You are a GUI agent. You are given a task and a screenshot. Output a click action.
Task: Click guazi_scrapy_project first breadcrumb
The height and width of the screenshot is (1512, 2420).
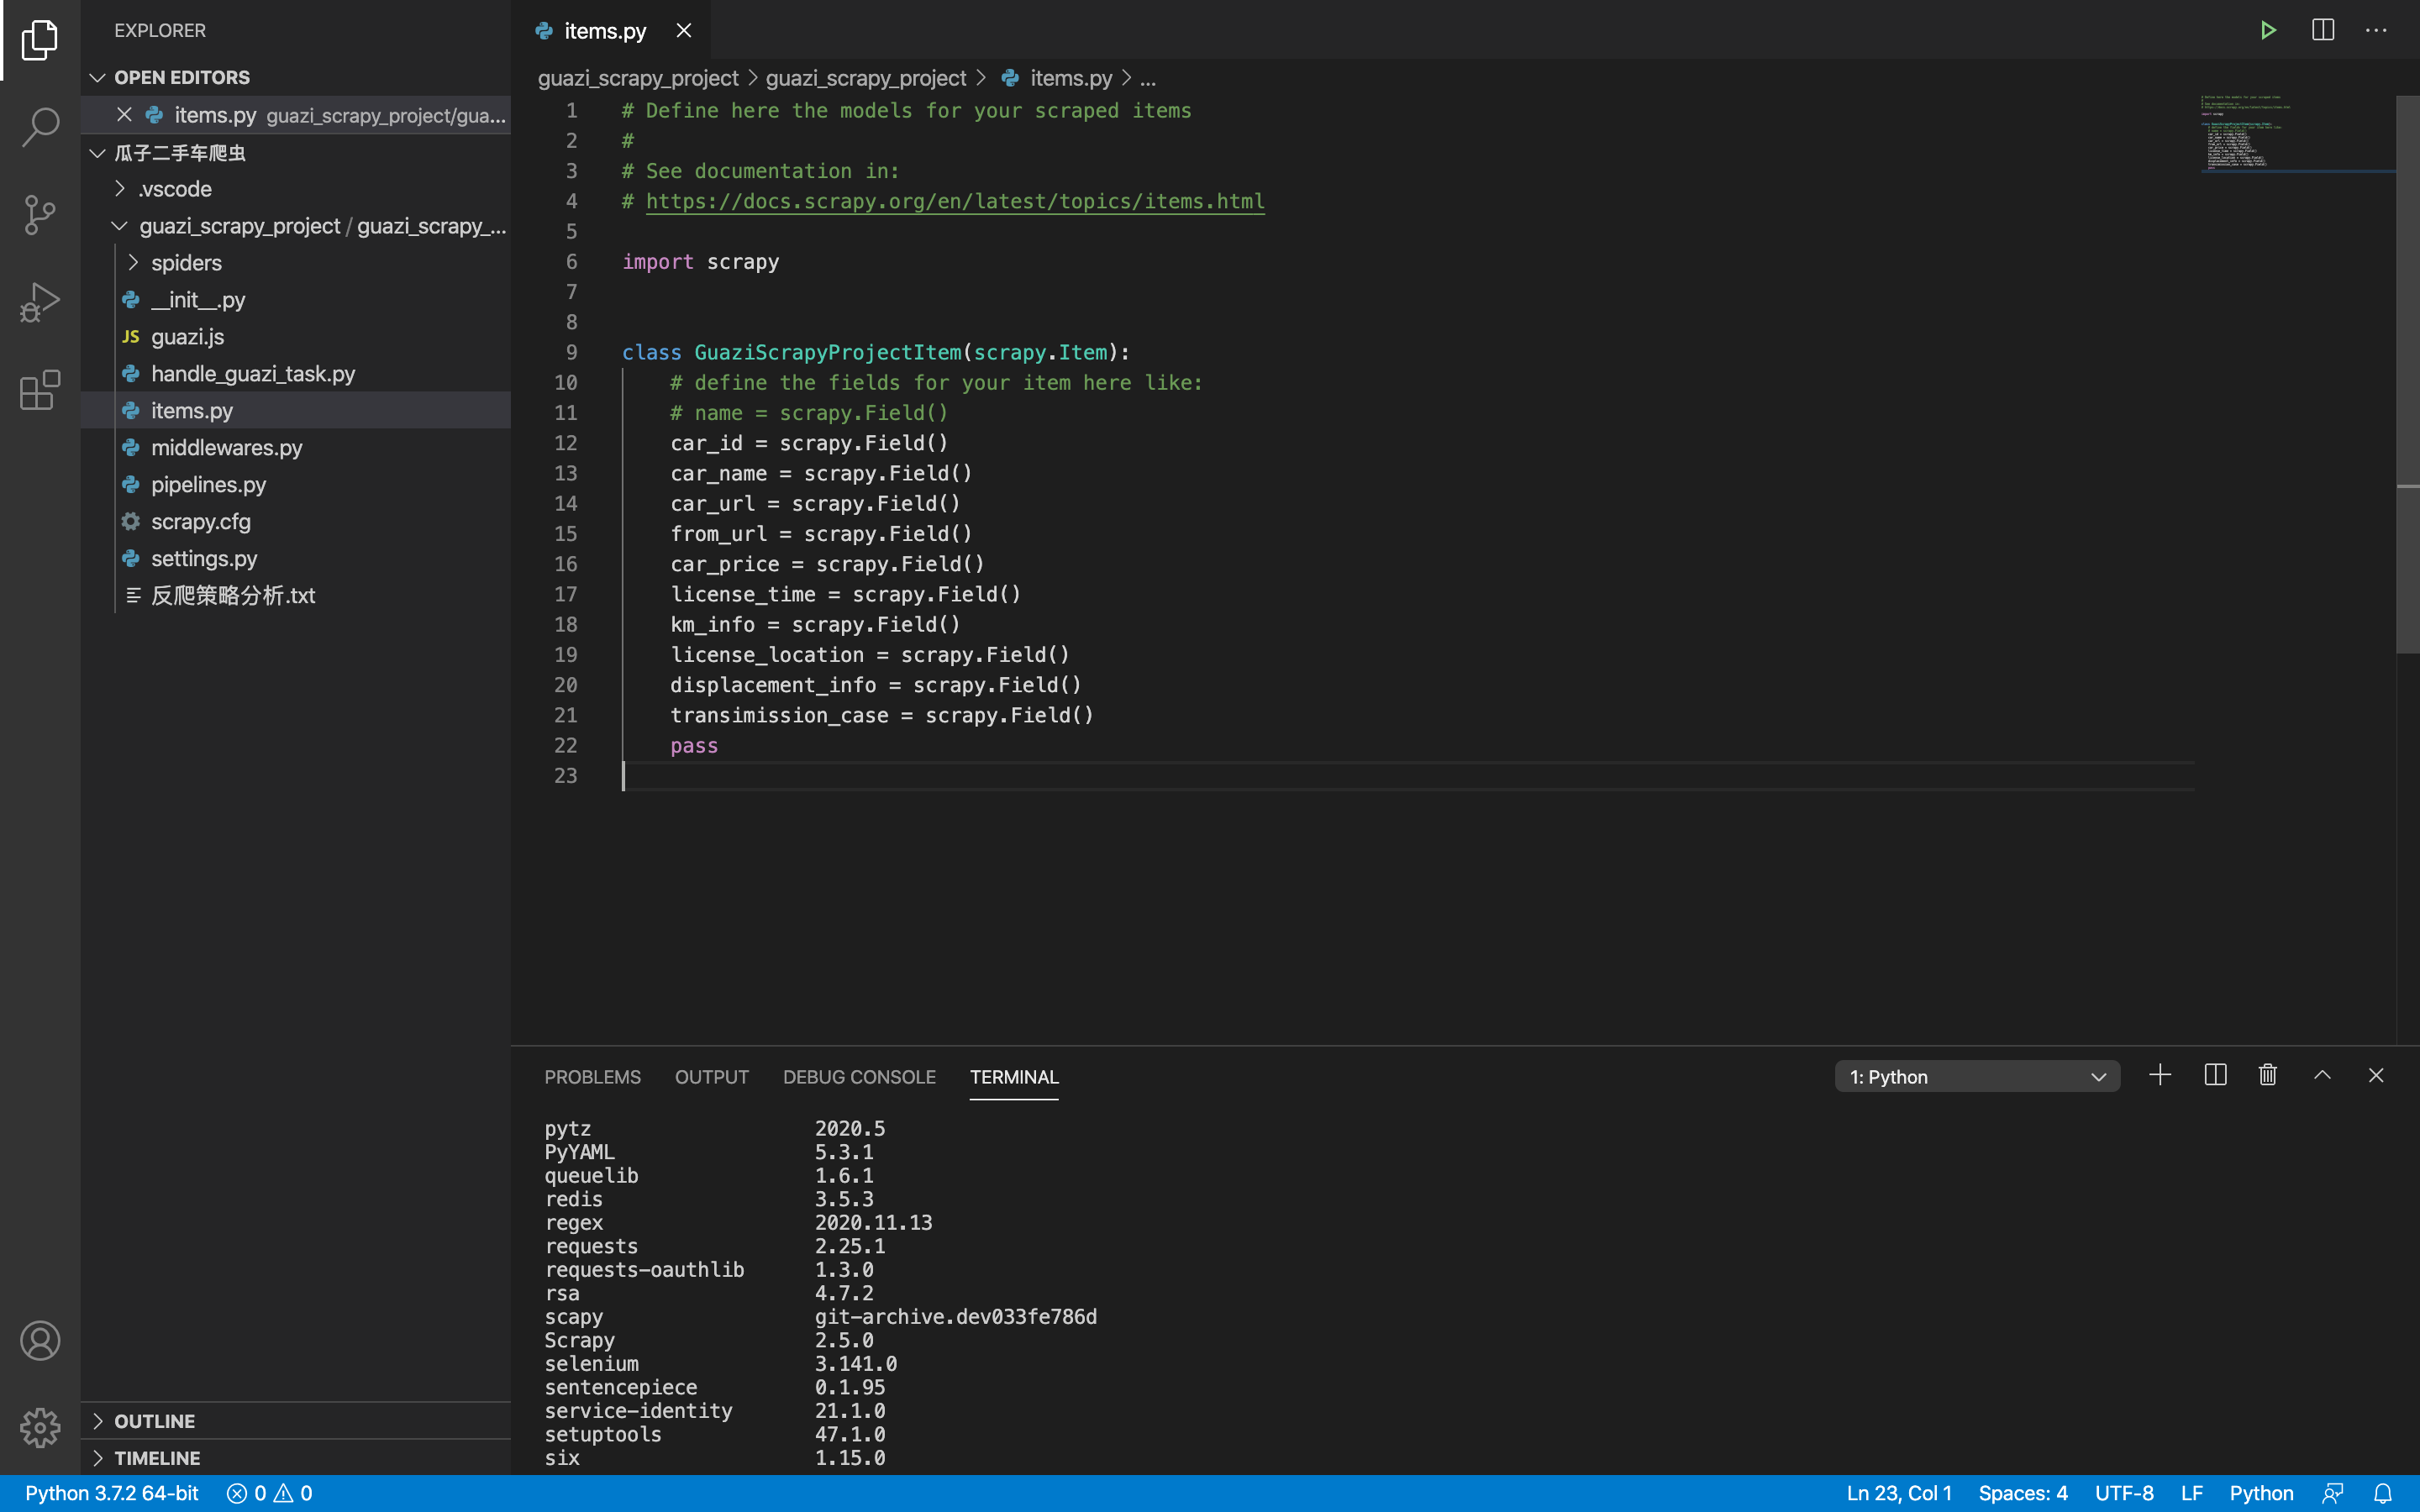[638, 78]
